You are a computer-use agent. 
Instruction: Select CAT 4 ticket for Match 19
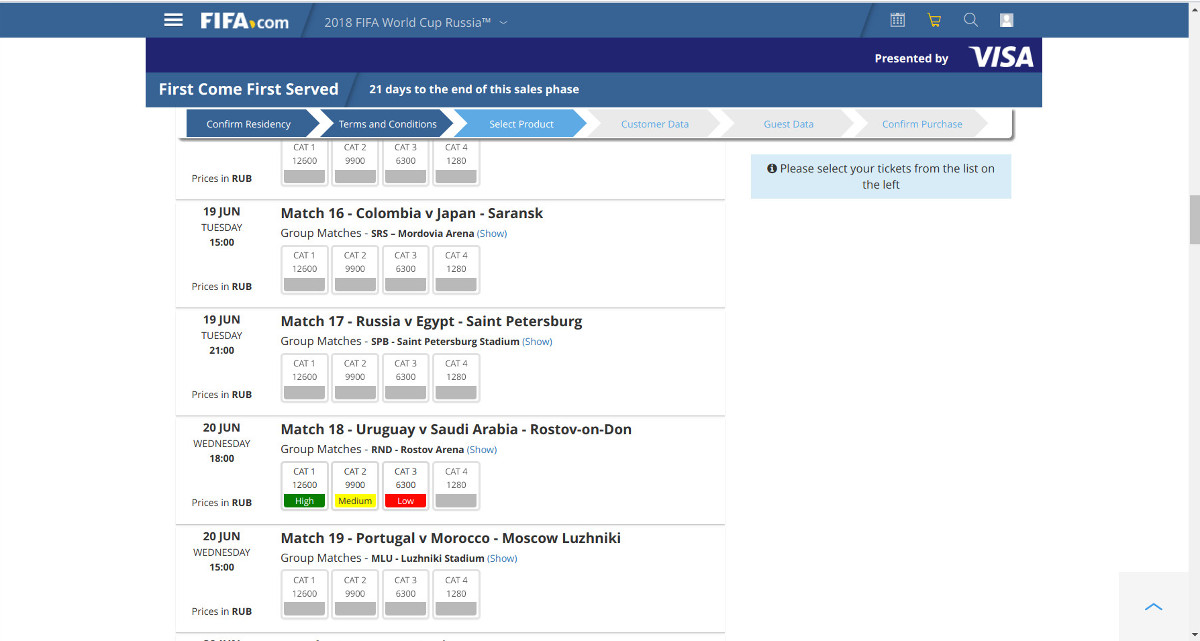click(456, 595)
